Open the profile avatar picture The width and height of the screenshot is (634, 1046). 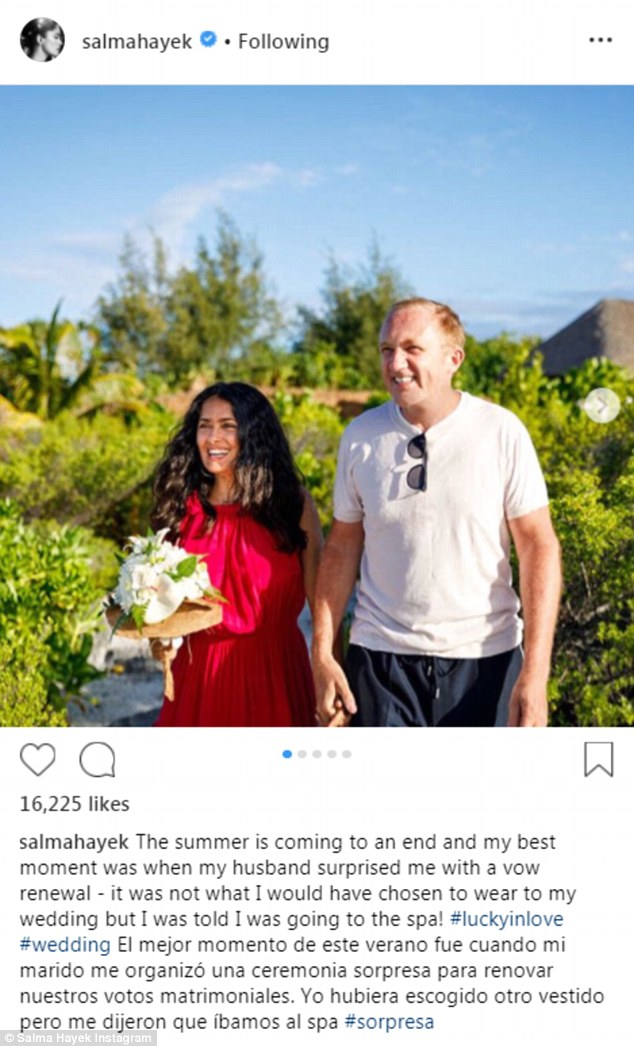42,40
